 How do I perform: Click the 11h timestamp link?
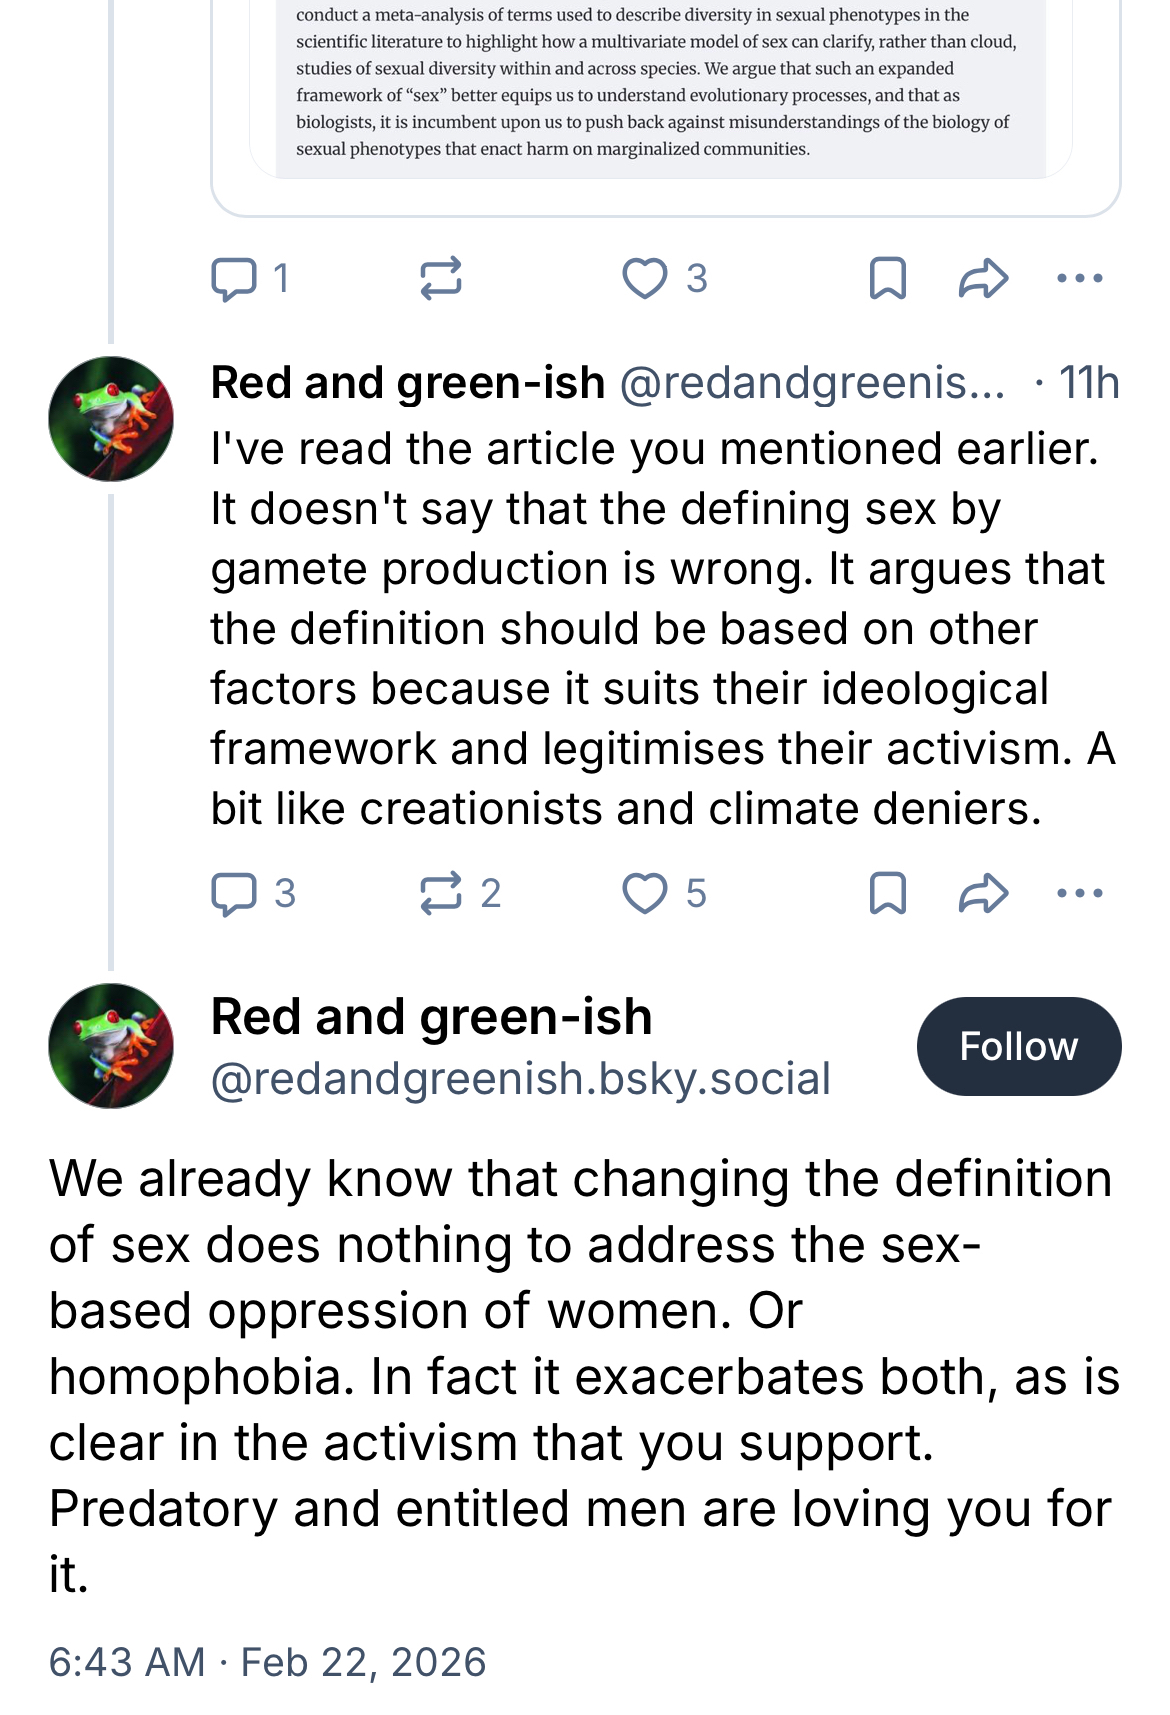[1088, 383]
